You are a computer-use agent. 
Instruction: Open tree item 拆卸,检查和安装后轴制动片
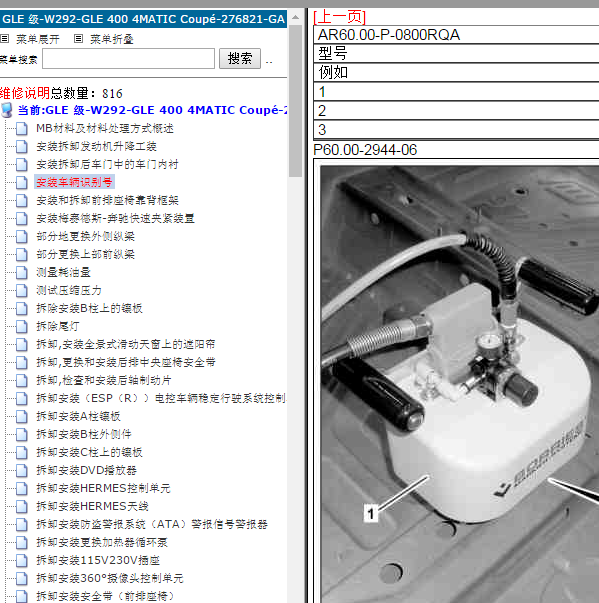[x=104, y=380]
